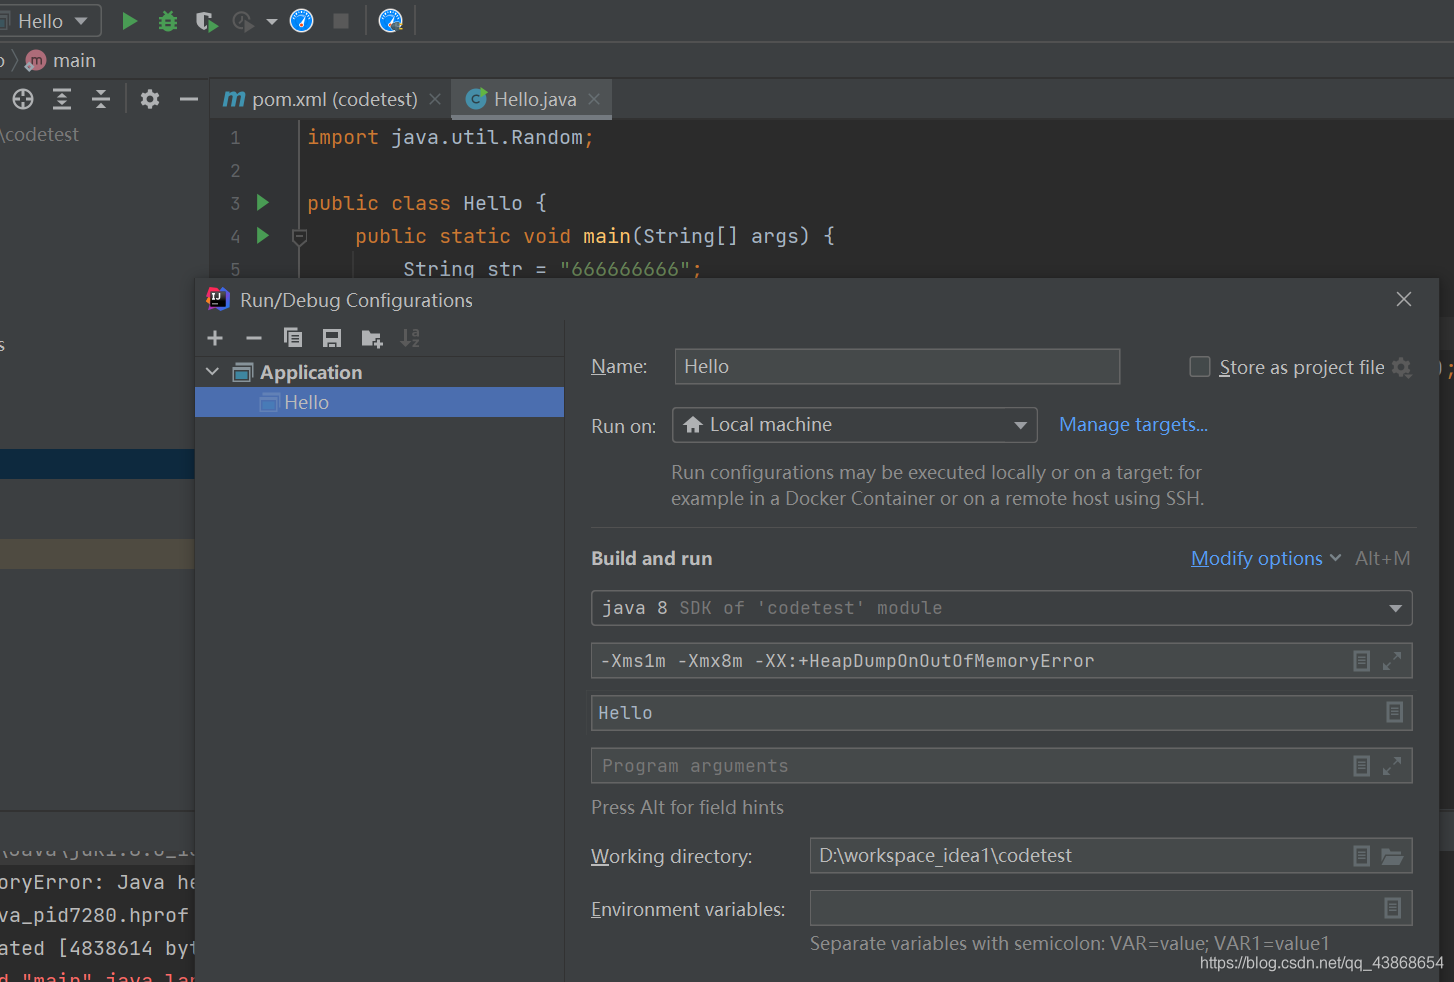The image size is (1454, 982).
Task: Close the Hello.java editor tab
Action: [594, 99]
